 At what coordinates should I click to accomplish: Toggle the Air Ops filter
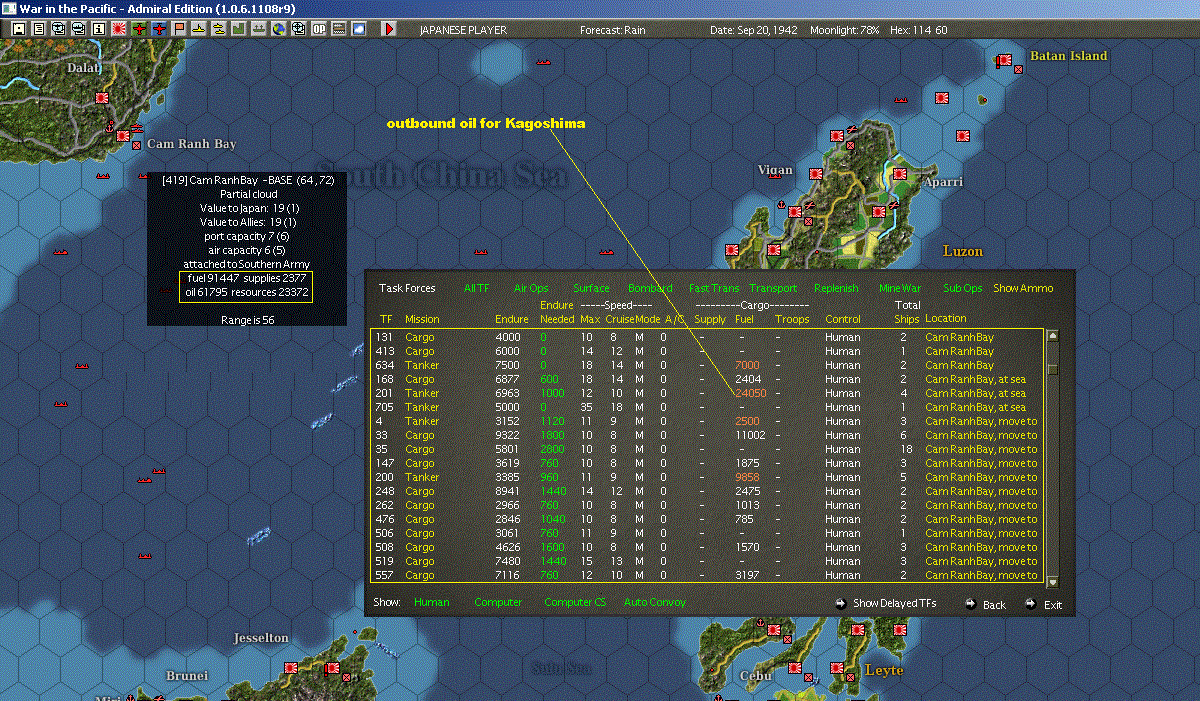[x=531, y=288]
